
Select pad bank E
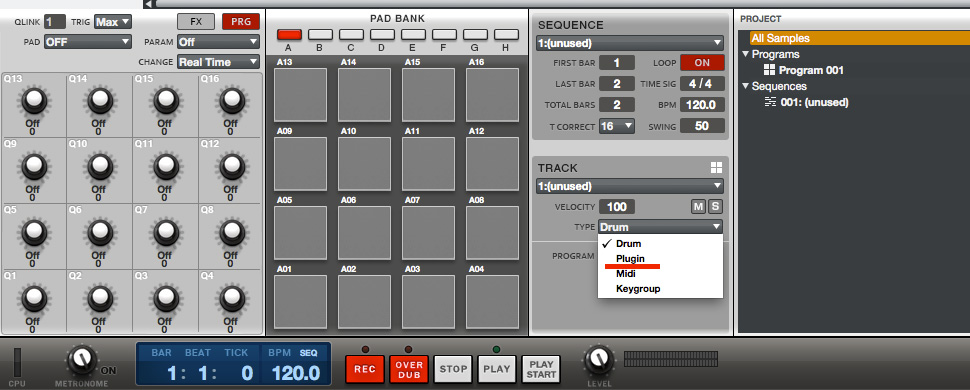413,35
